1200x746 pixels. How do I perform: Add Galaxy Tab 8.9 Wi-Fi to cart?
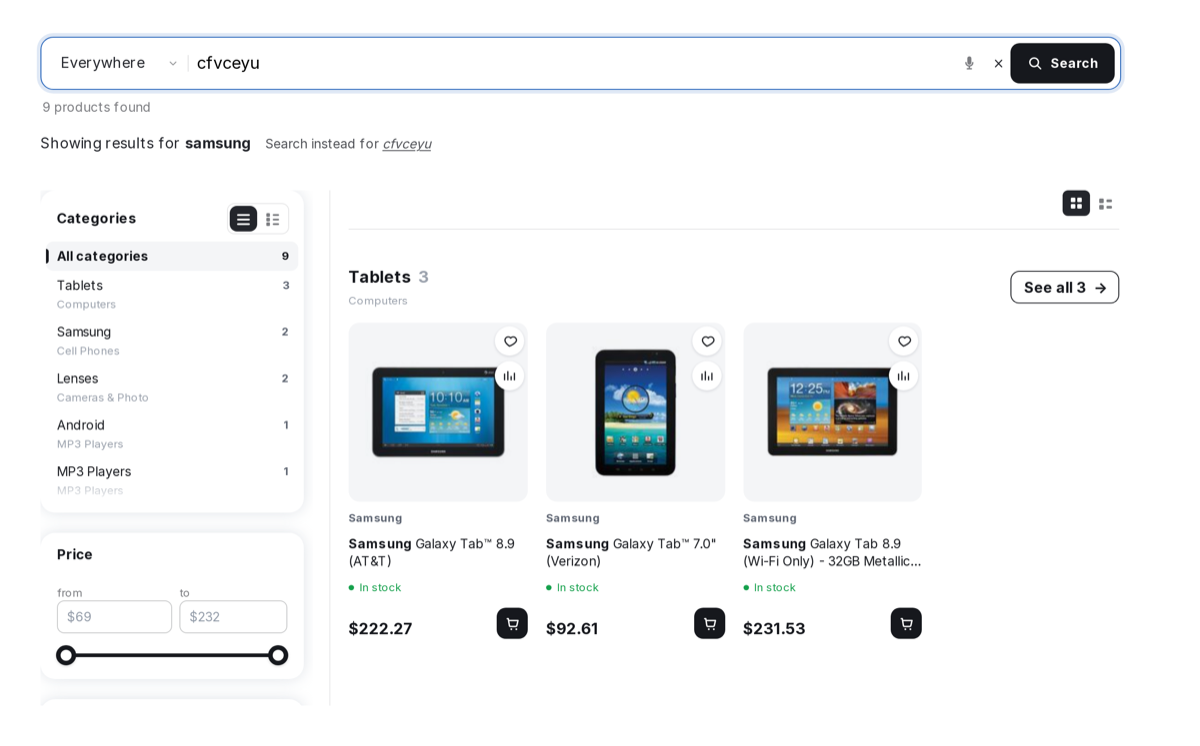pyautogui.click(x=906, y=624)
